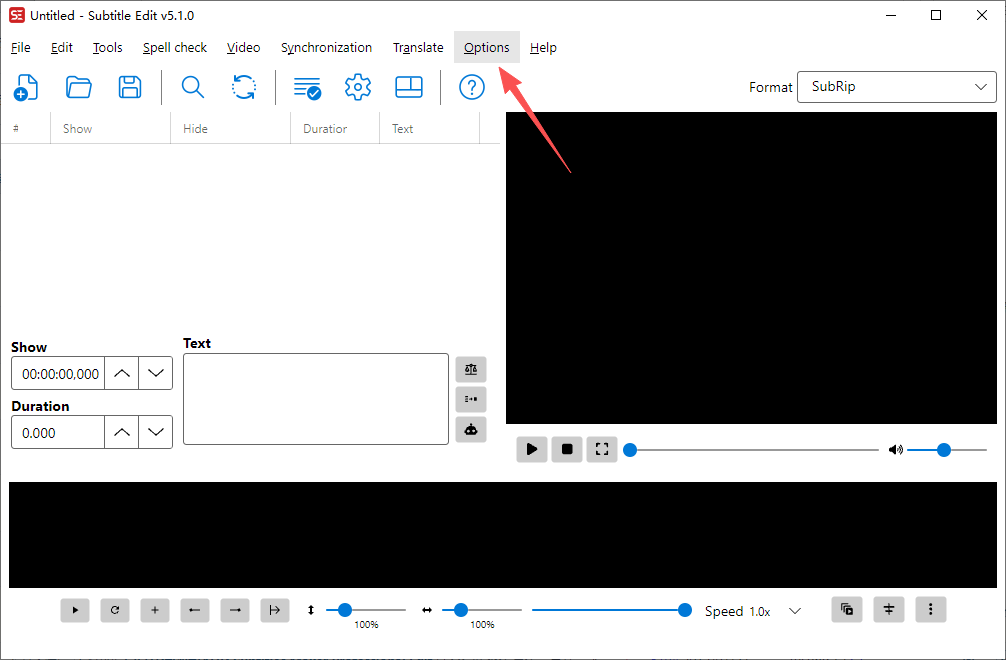Stop video playback
Screen dimensions: 1006x660
tap(567, 449)
